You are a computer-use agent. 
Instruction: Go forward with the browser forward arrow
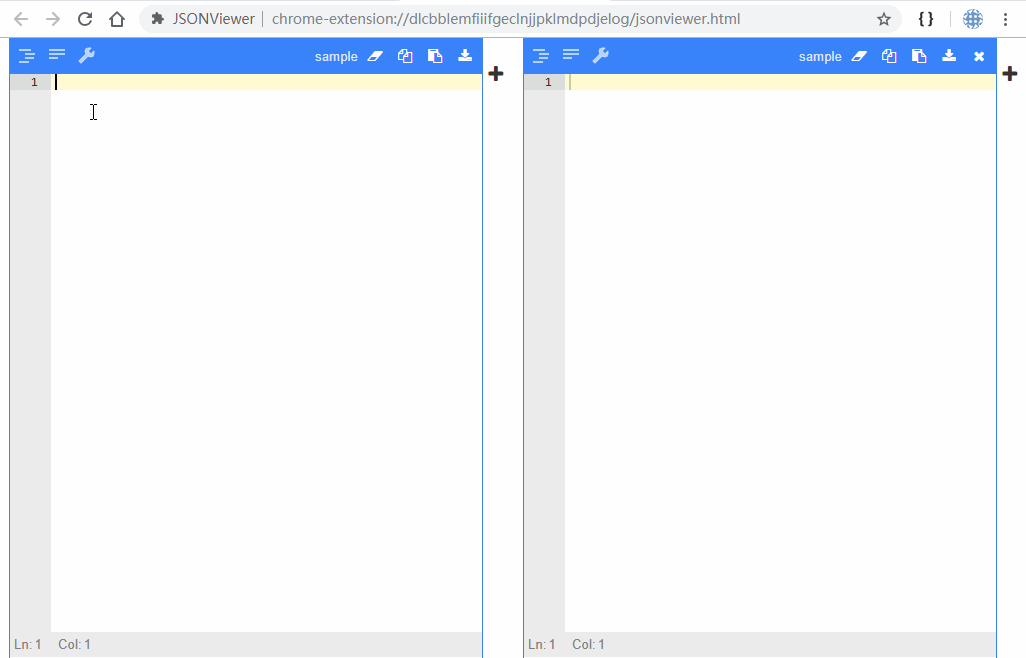53,19
